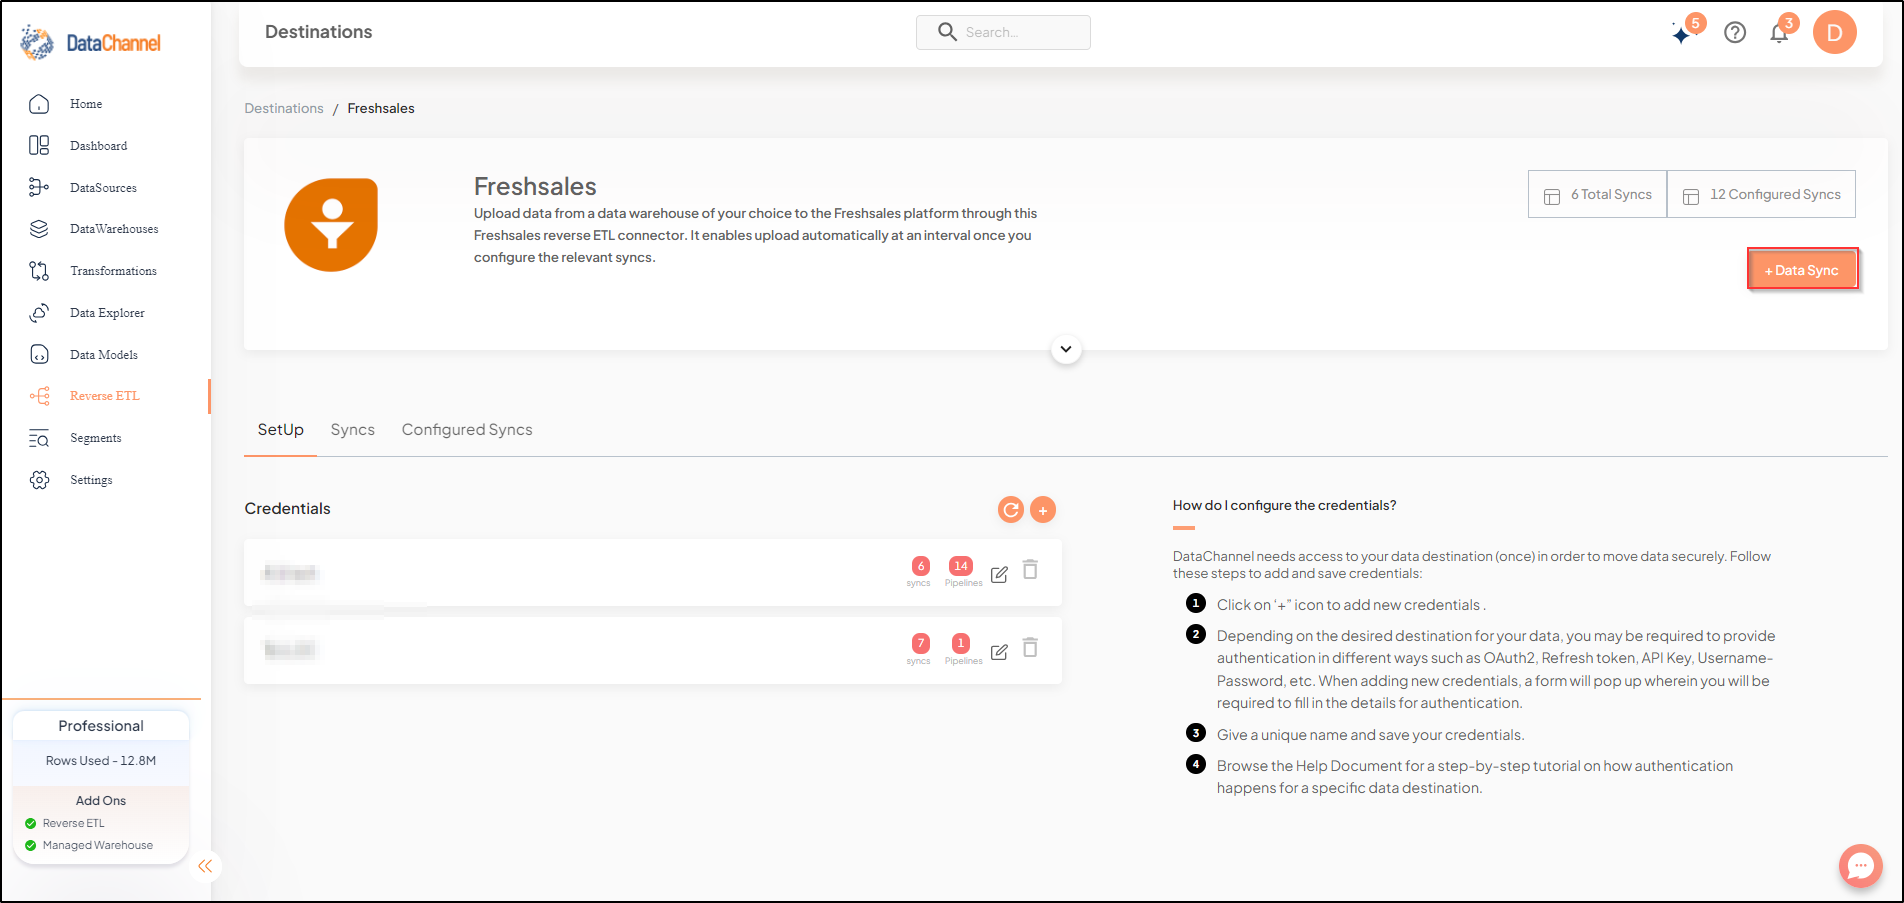Click the Search input field

1003,32
